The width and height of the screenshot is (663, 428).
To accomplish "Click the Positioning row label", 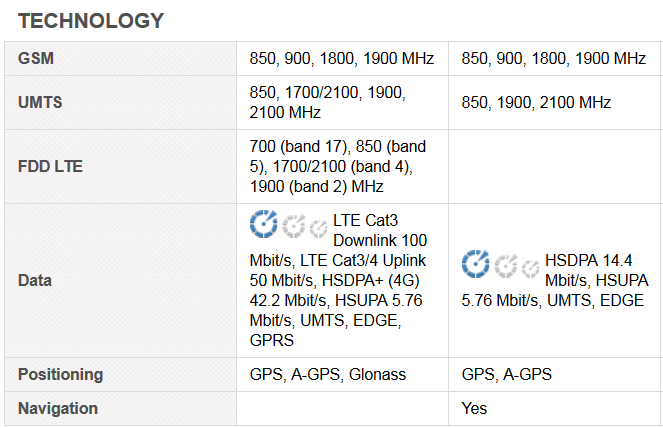I will [x=60, y=374].
